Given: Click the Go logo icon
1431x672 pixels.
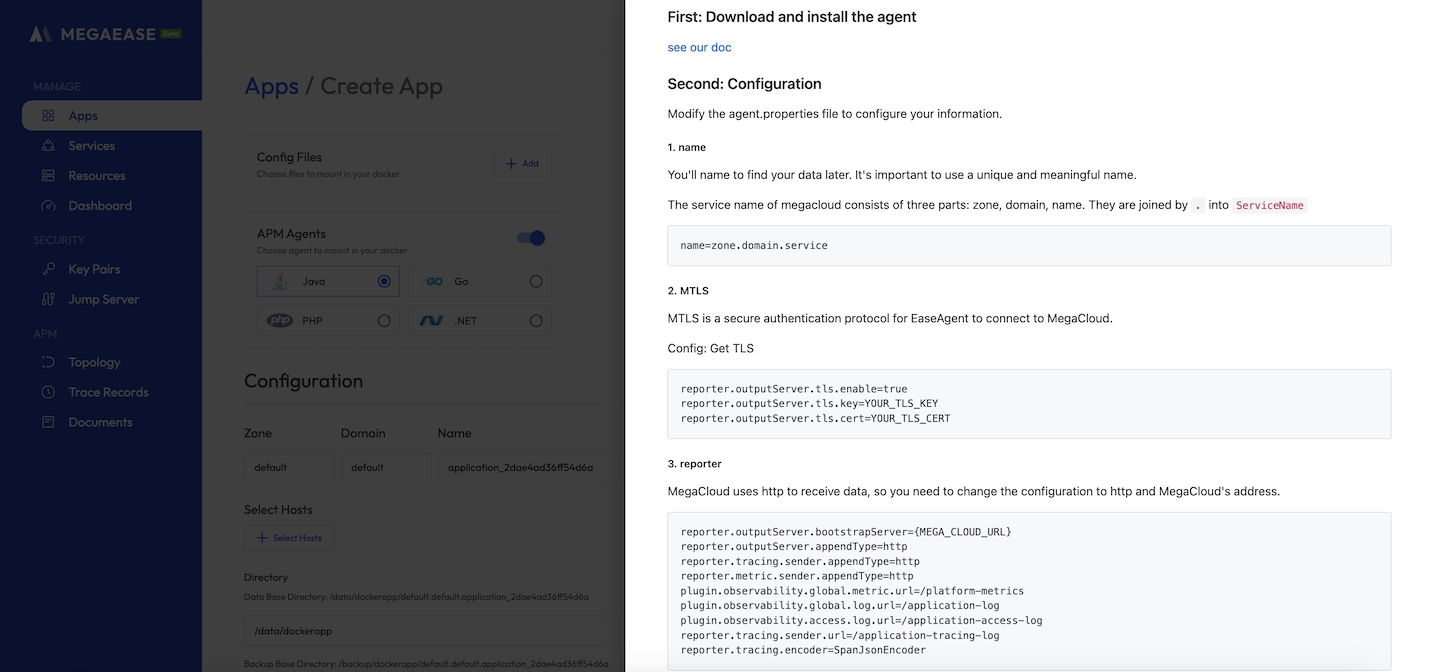Looking at the screenshot, I should [433, 282].
